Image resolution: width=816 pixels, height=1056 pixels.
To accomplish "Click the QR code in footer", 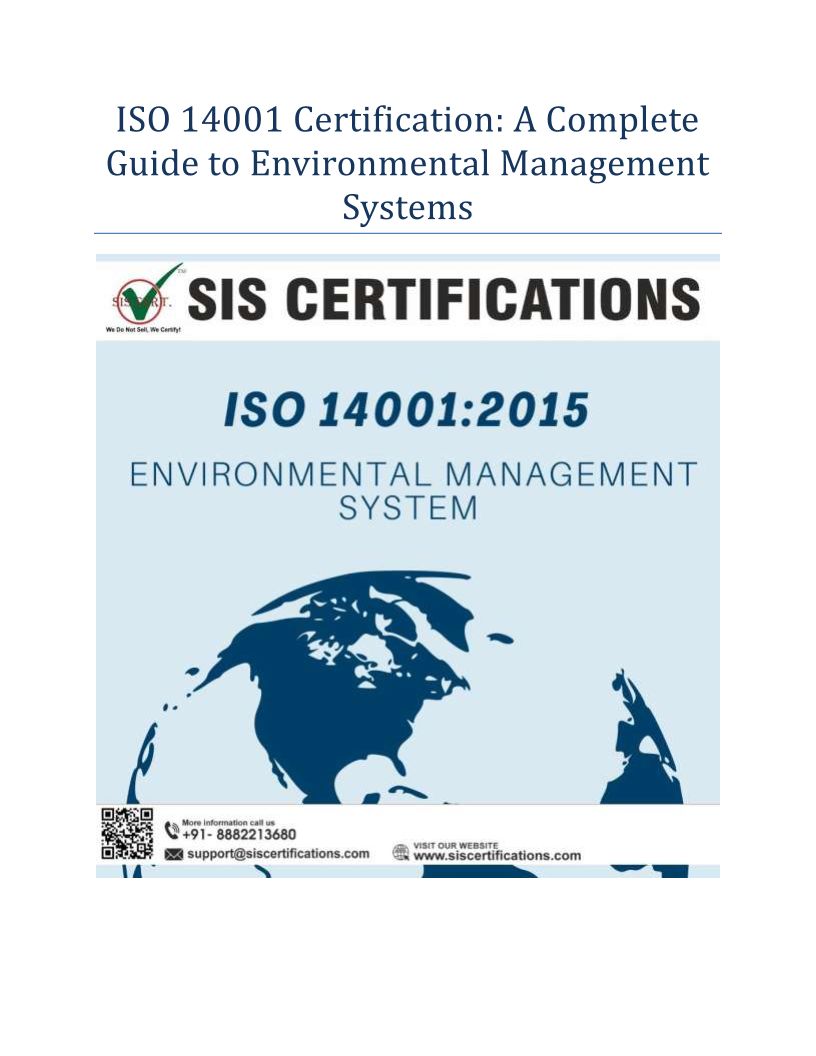I will [127, 834].
